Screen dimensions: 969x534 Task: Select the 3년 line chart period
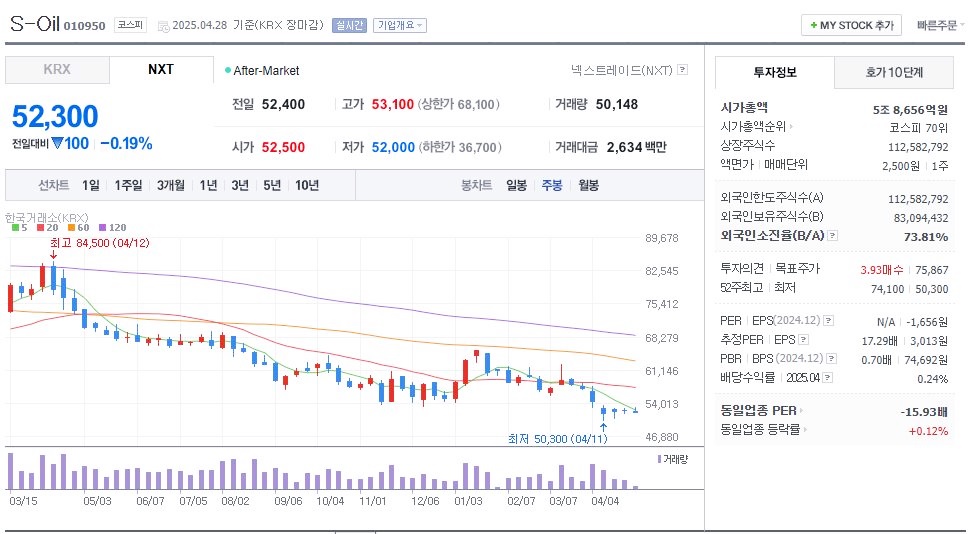point(240,185)
